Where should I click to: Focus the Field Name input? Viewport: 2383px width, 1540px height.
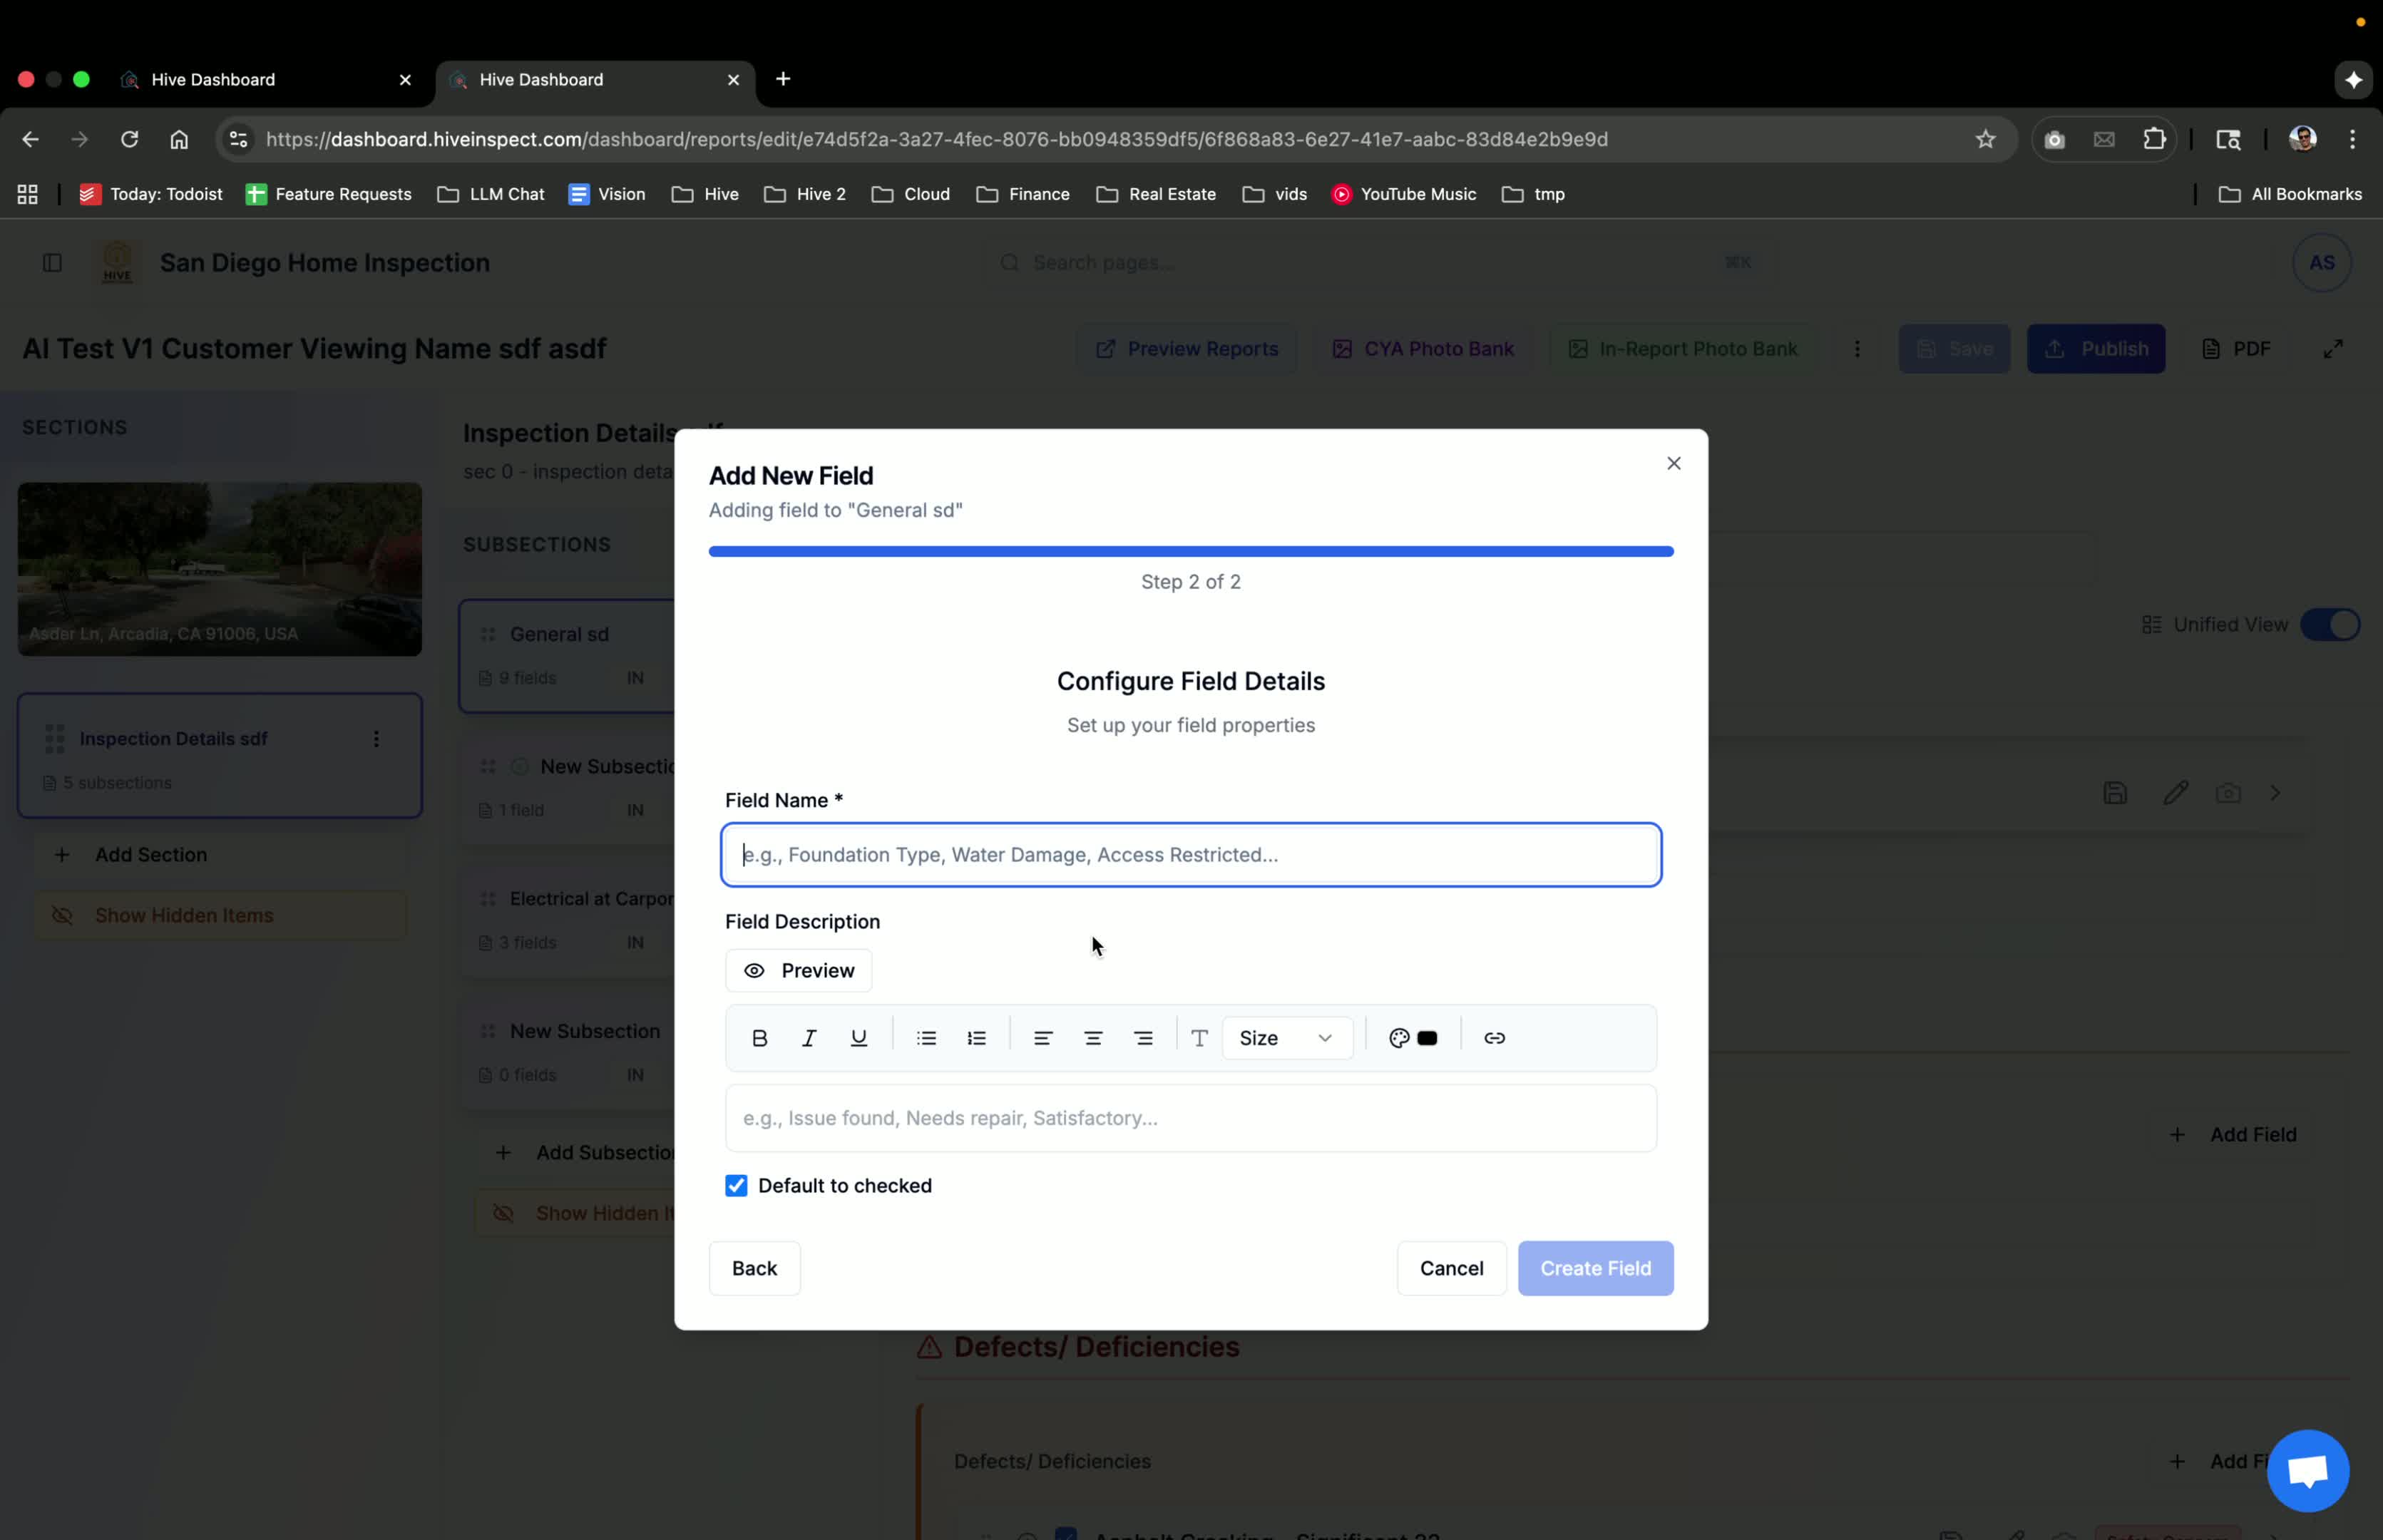[1191, 855]
